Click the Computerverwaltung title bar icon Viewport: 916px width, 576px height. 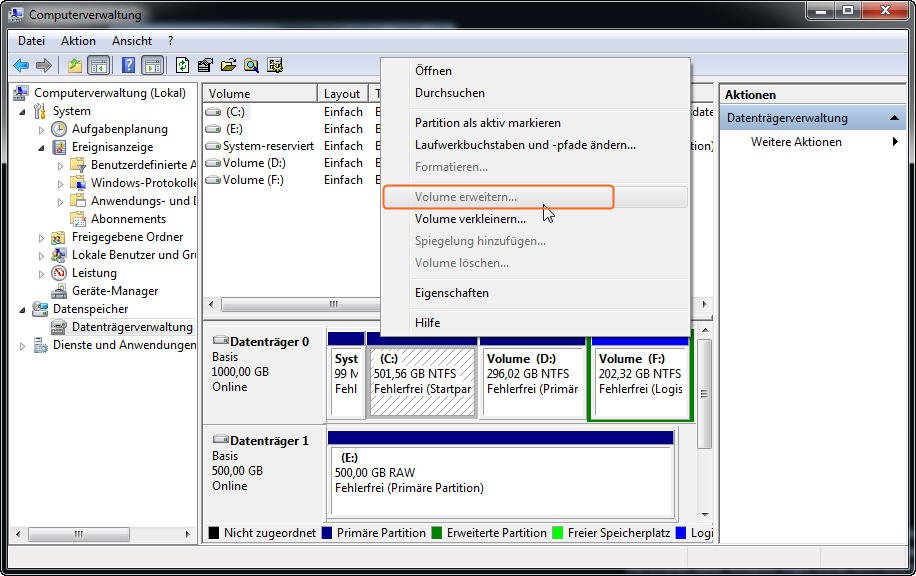[x=16, y=14]
